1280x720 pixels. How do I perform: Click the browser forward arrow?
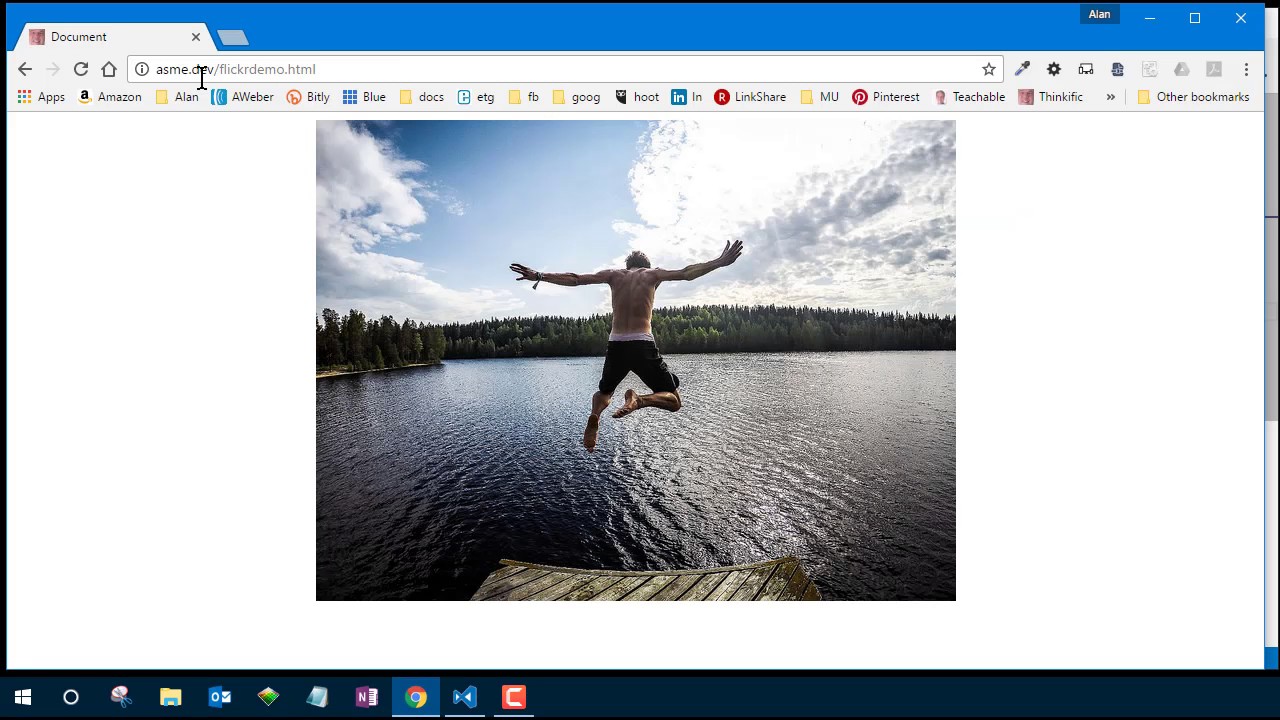click(53, 69)
